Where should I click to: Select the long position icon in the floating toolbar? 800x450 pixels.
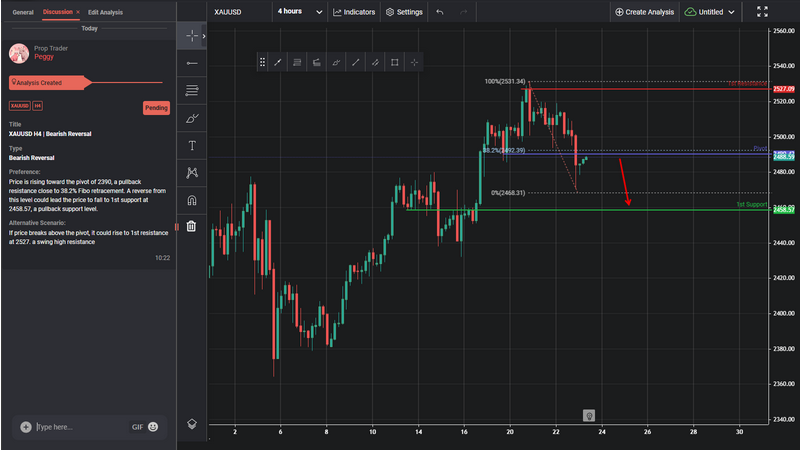point(316,62)
